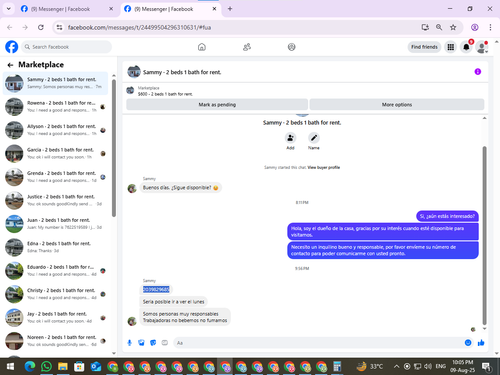Image resolution: width=500 pixels, height=375 pixels.
Task: Click the zoom magnifier icon in address bar
Action: (439, 27)
